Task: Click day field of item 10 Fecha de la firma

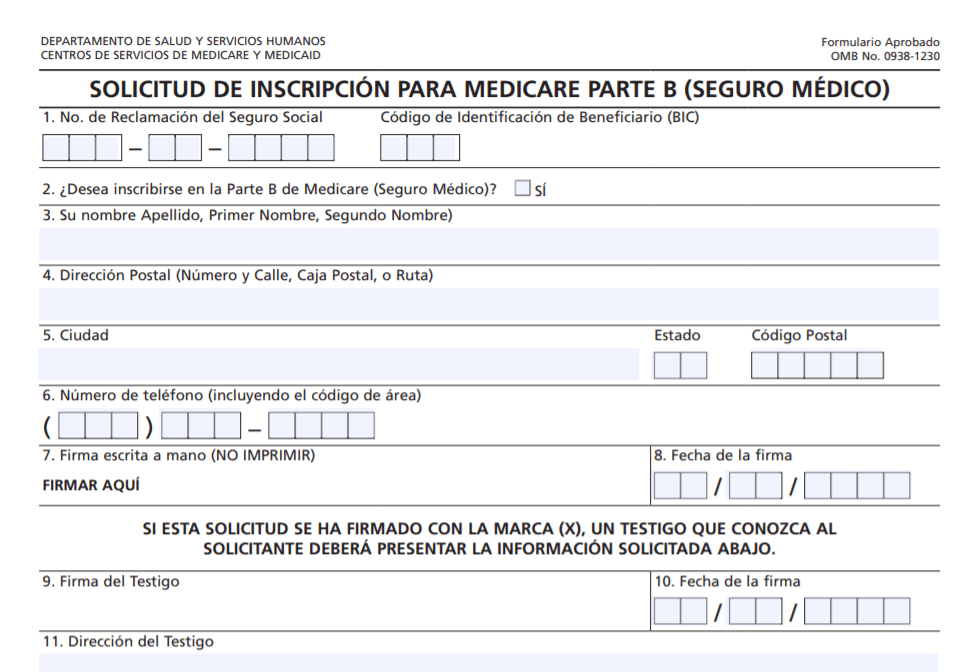Action: pyautogui.click(x=756, y=611)
